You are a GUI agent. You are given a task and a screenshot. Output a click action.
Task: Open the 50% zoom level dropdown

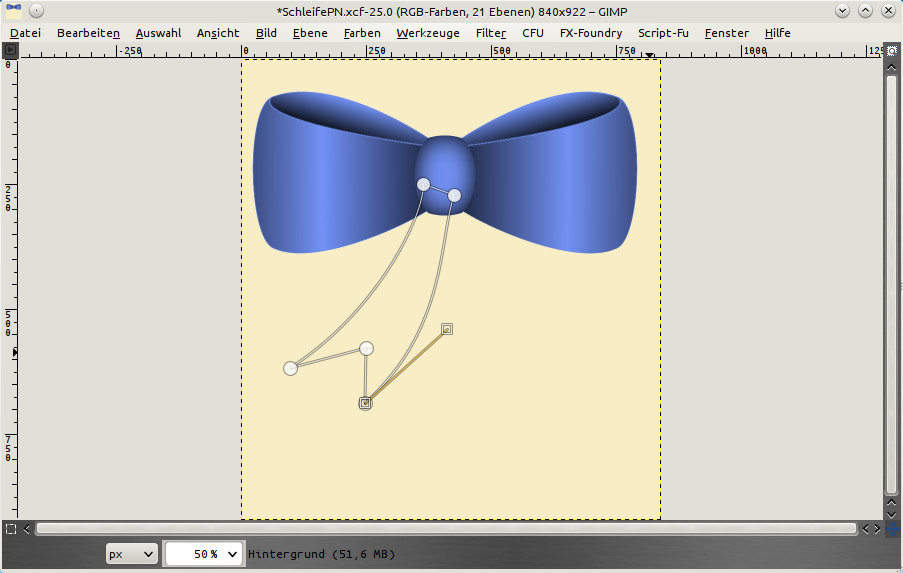click(x=204, y=553)
